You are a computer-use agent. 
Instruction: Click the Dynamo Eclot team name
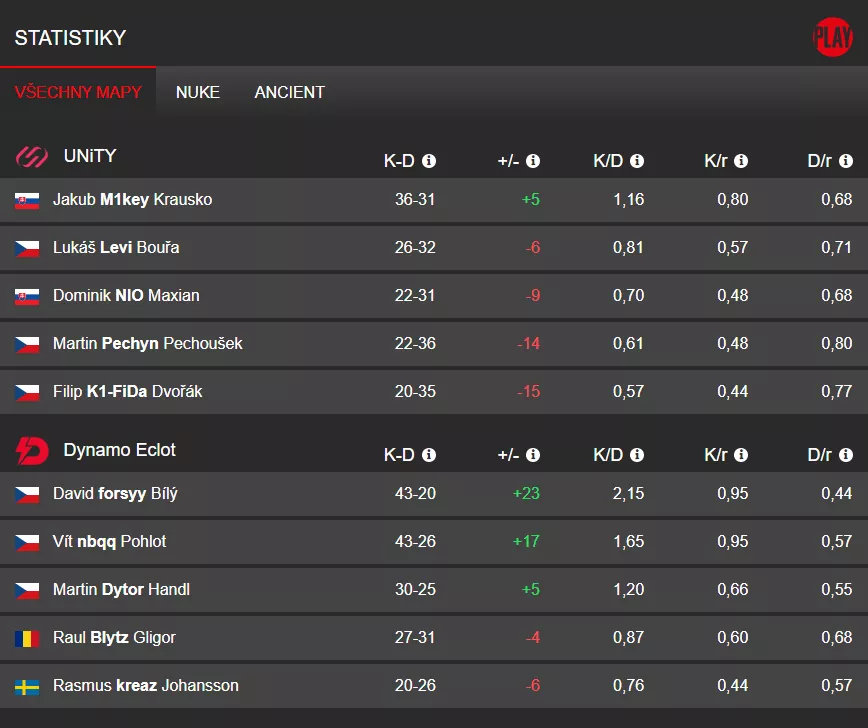click(119, 450)
